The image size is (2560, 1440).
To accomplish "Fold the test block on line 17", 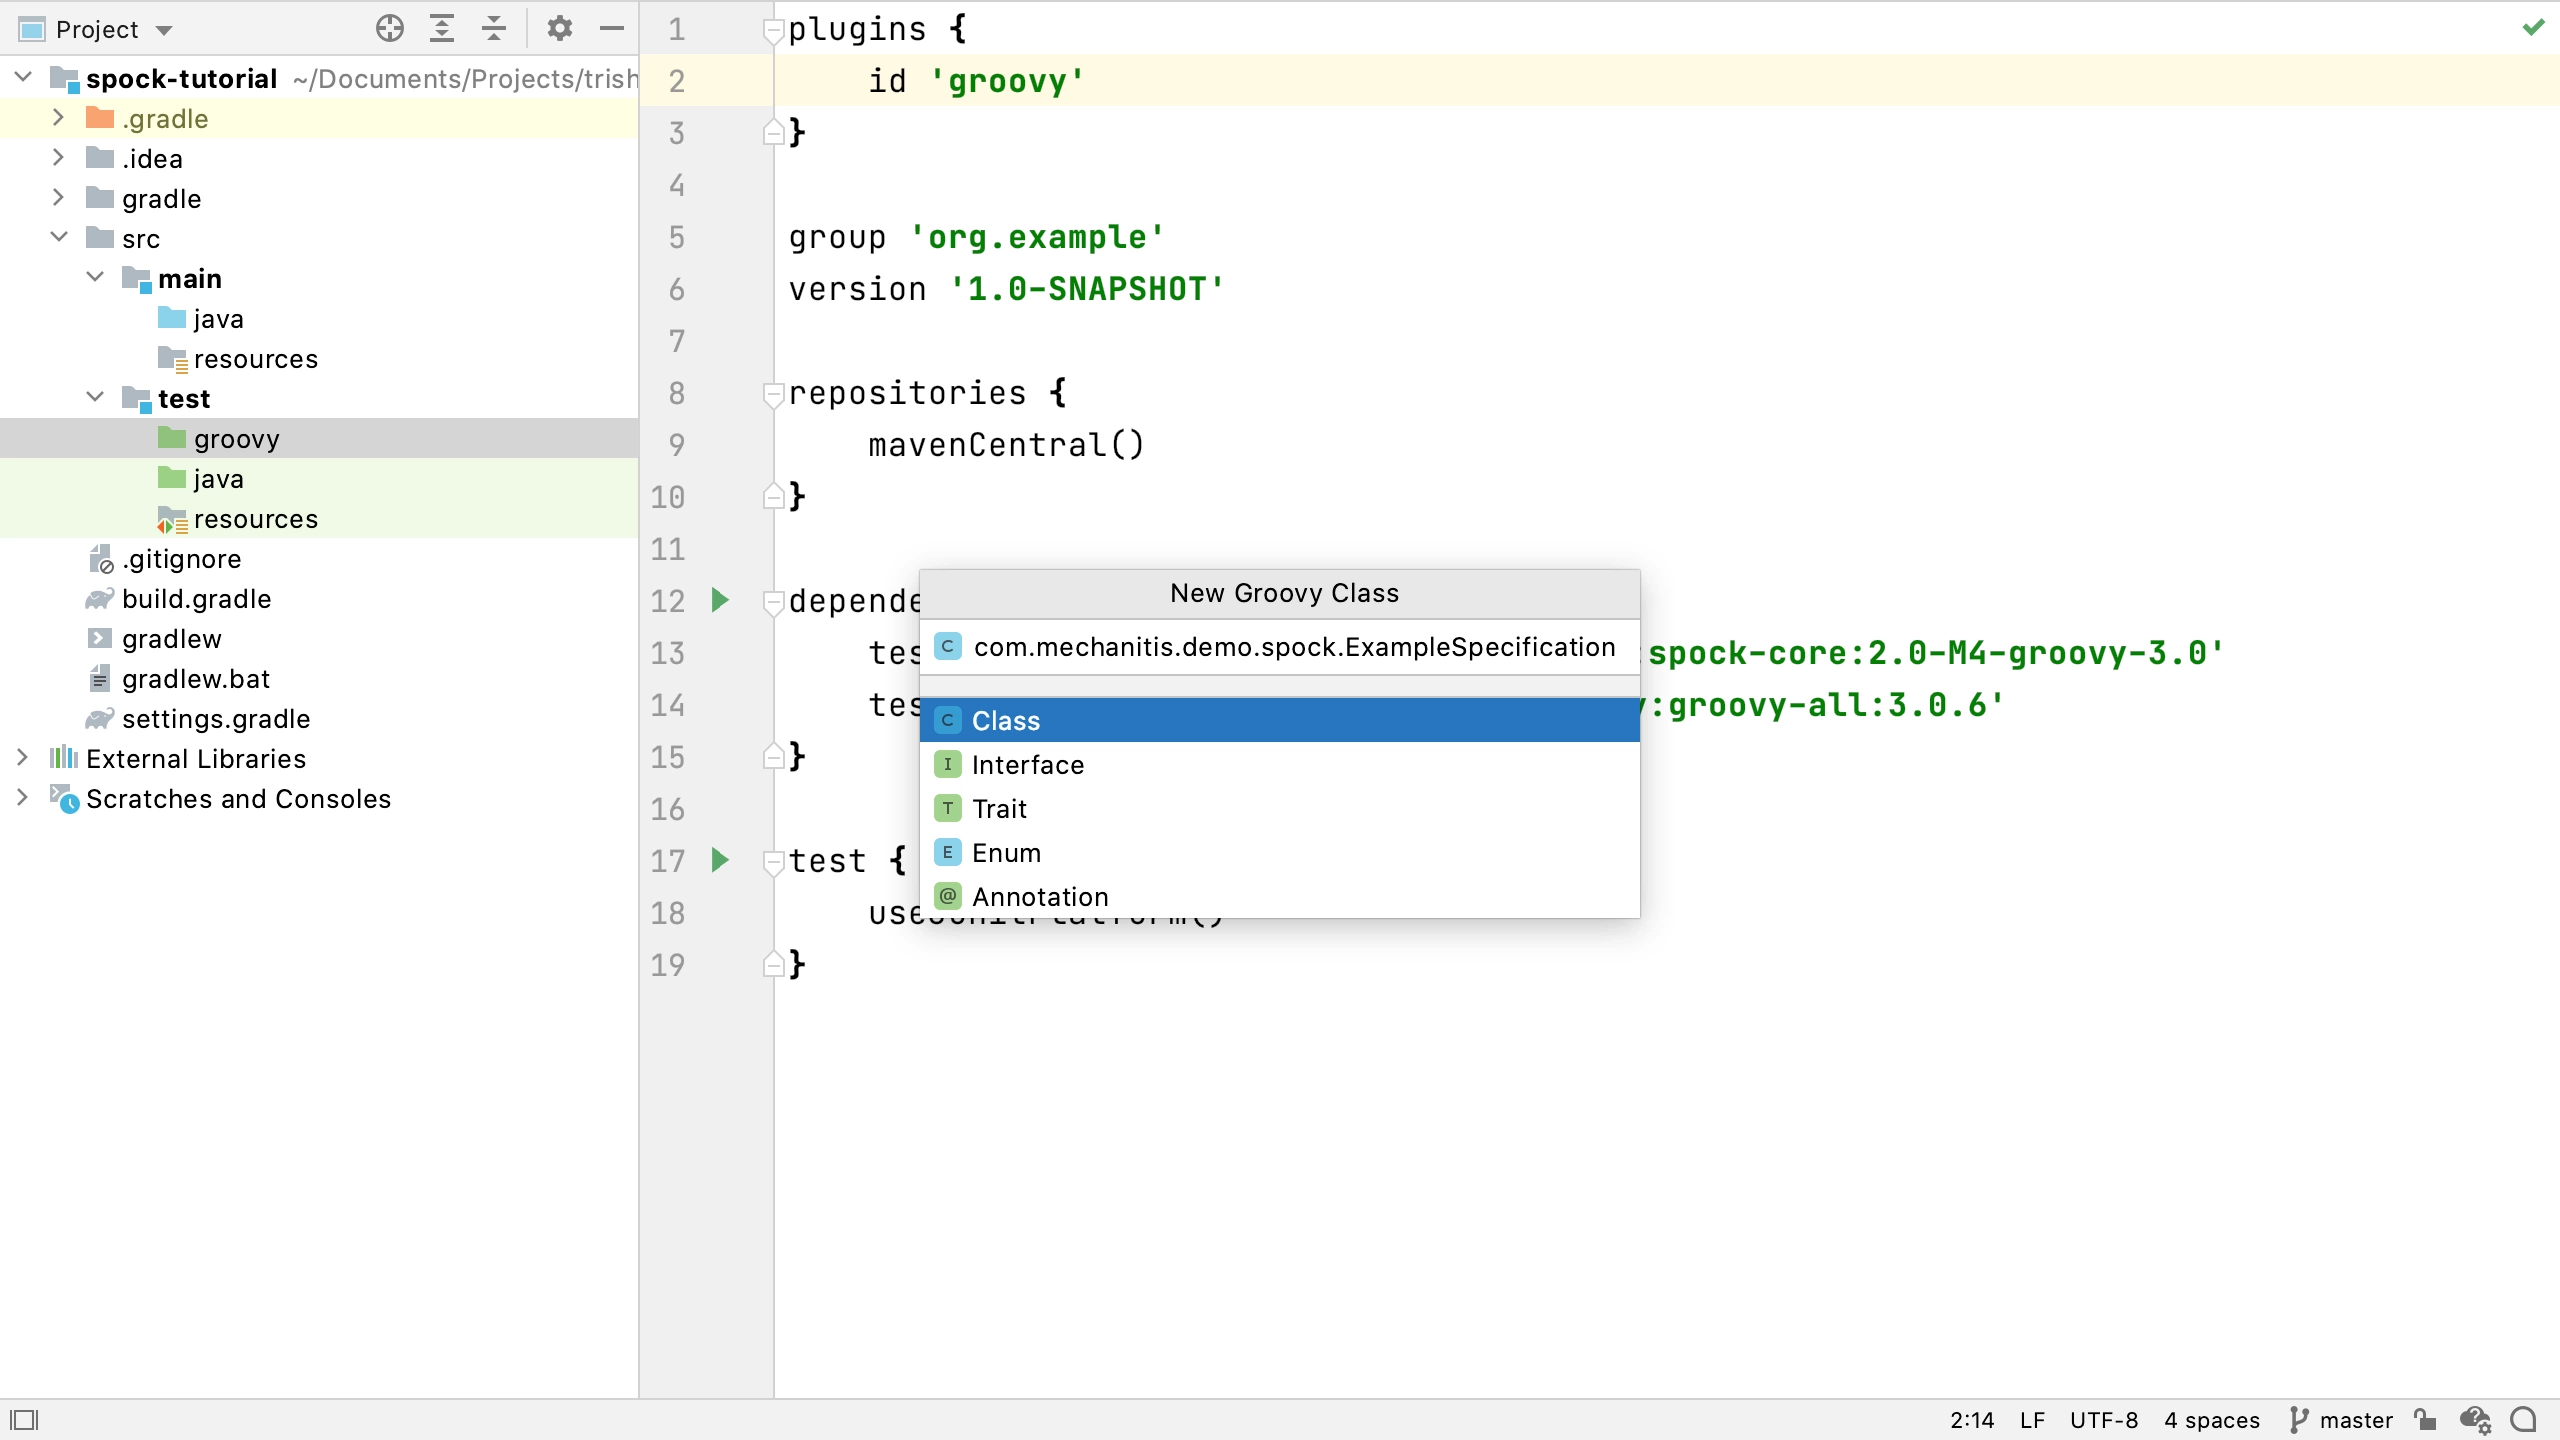I will tap(773, 862).
